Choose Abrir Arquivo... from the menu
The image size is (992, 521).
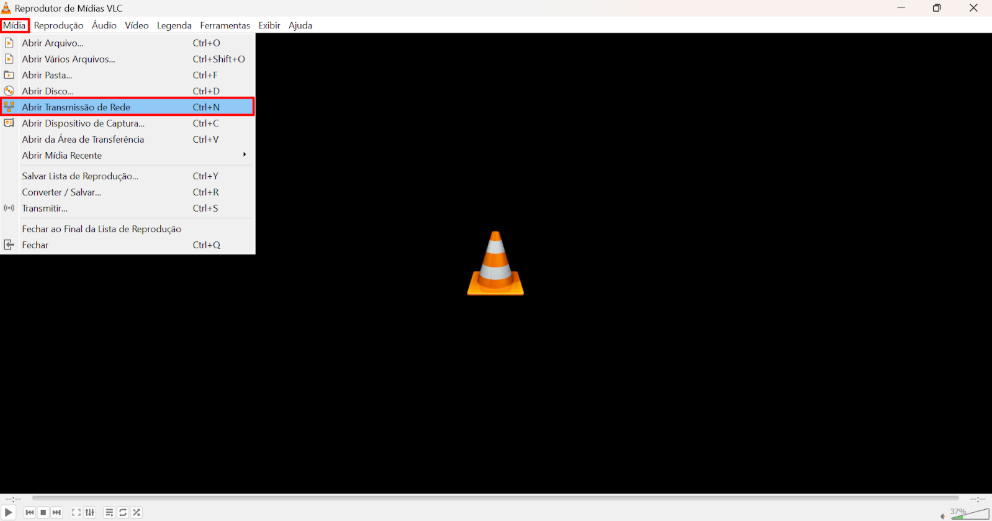(128, 43)
